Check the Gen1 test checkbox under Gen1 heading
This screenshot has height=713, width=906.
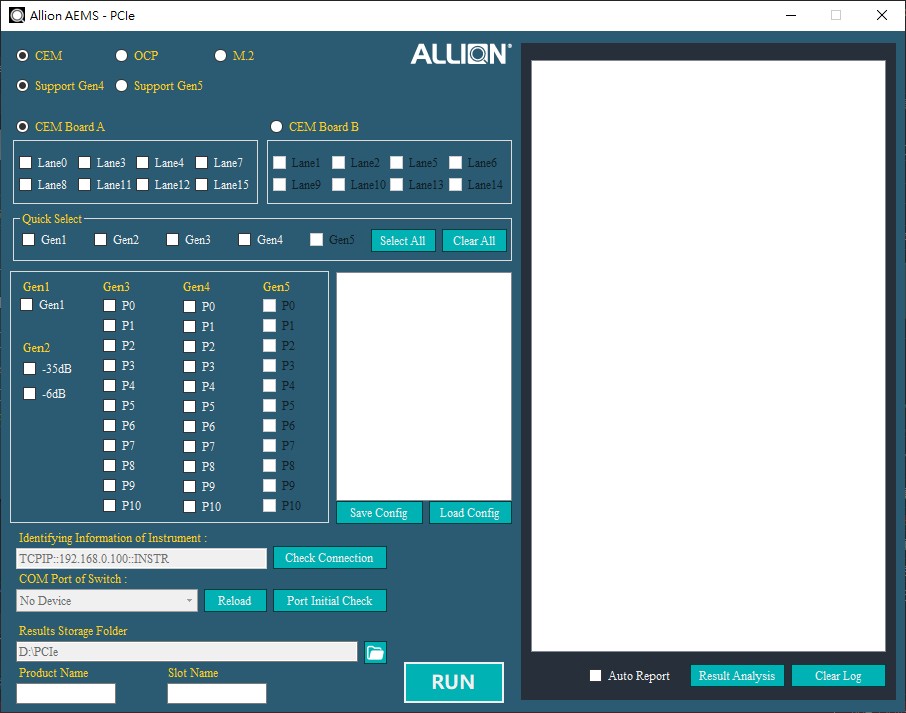[27, 304]
